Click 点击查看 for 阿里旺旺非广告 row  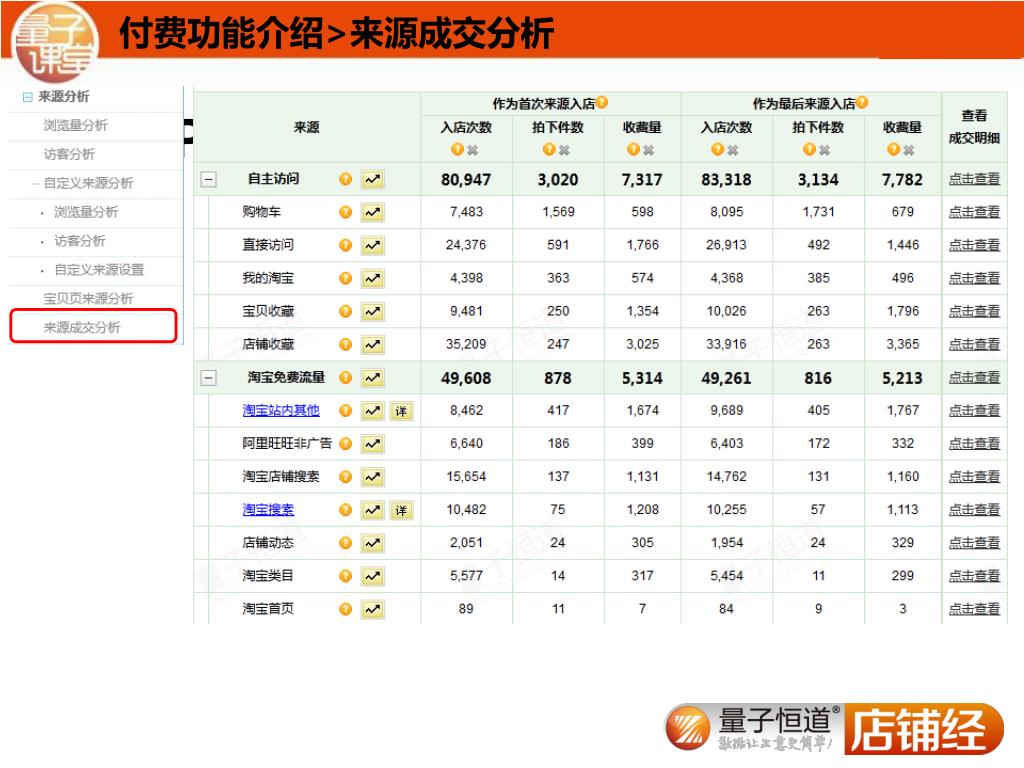[974, 443]
